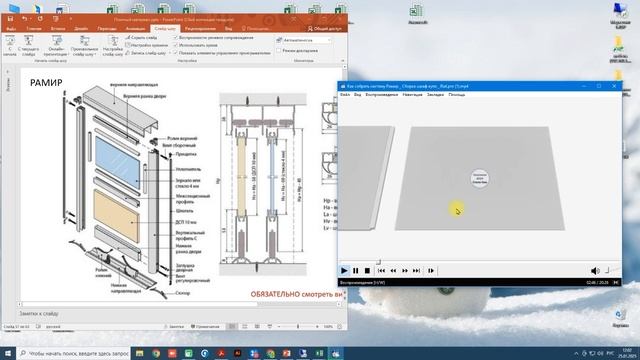Skip to previous track in player
The height and width of the screenshot is (360, 640).
click(x=382, y=271)
